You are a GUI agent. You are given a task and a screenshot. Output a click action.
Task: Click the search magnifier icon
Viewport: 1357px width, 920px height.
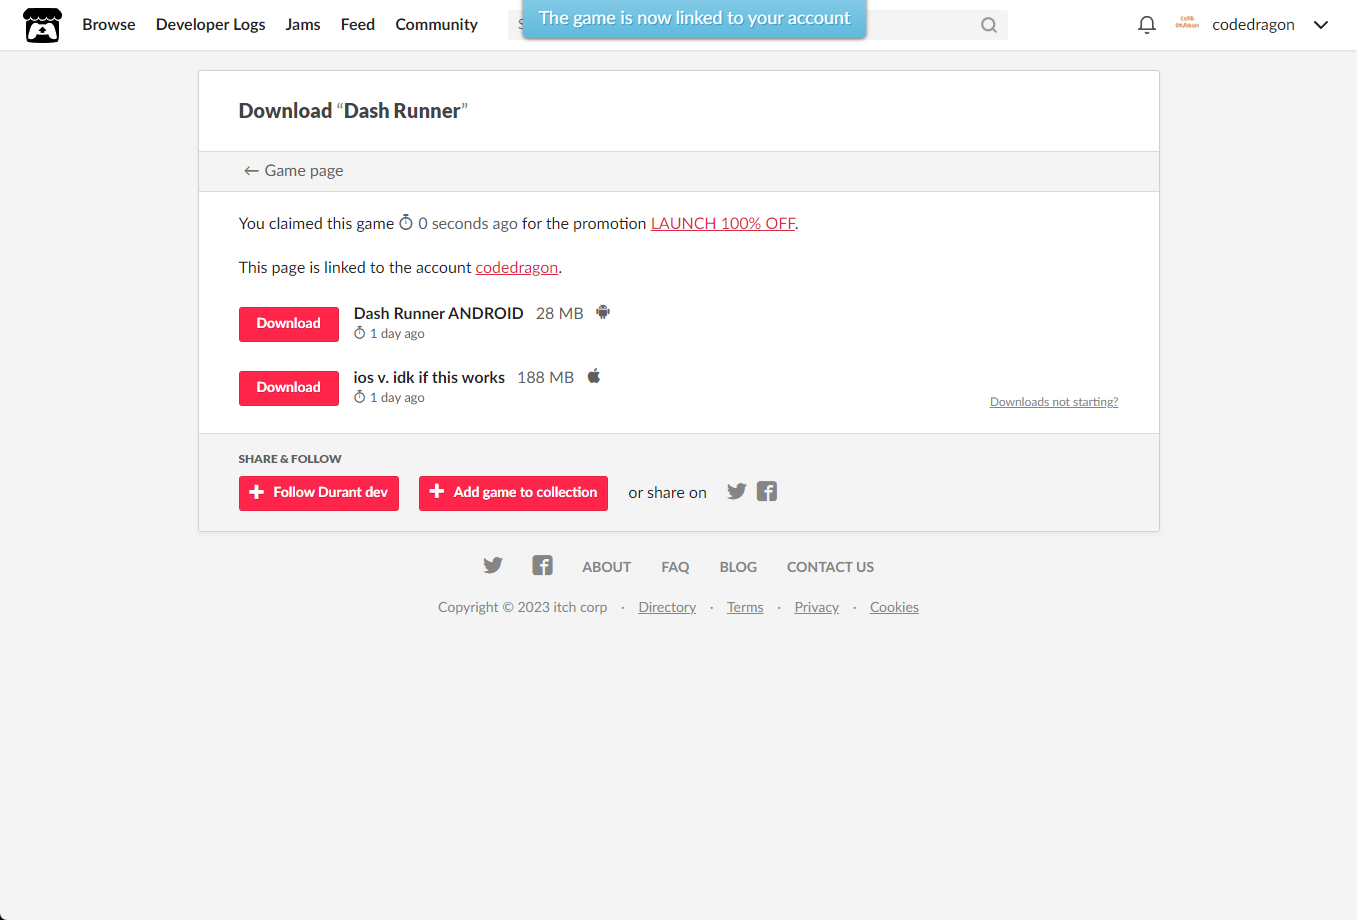[x=989, y=25]
